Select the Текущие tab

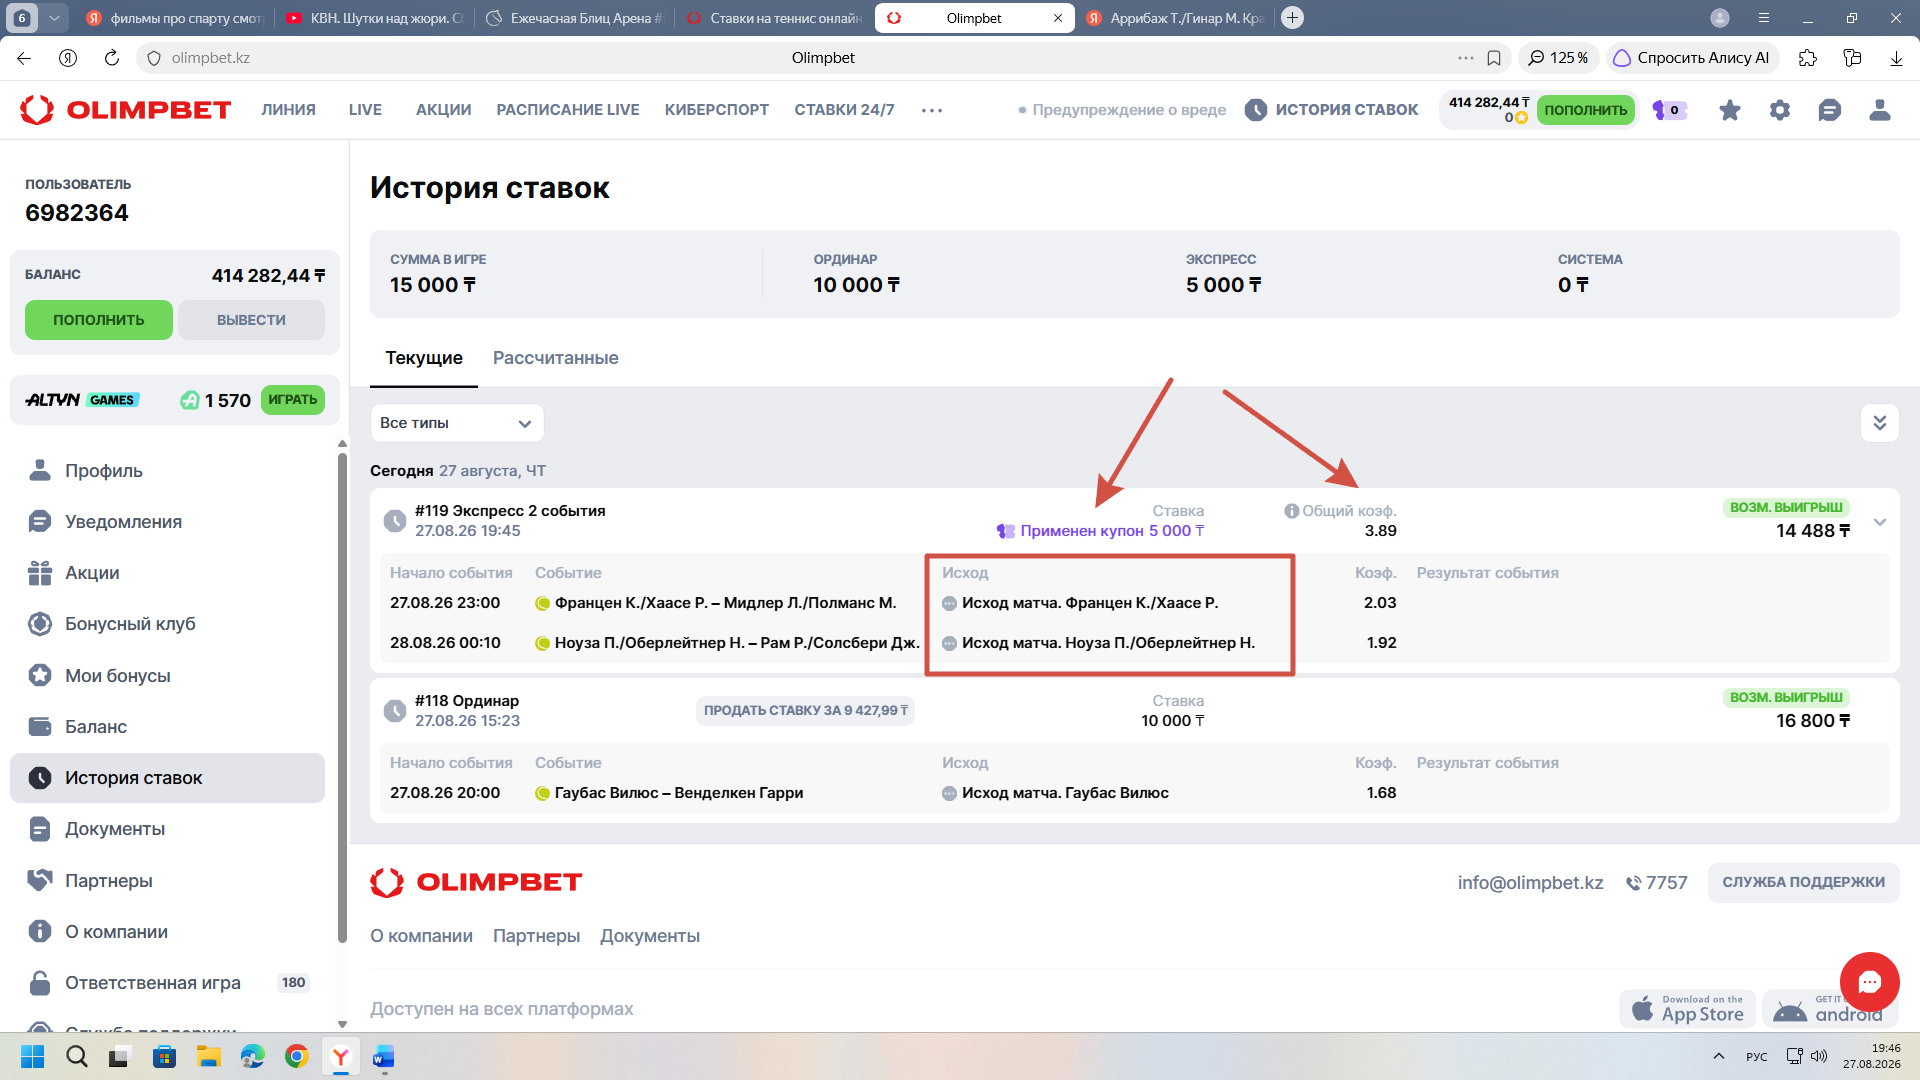pyautogui.click(x=424, y=358)
